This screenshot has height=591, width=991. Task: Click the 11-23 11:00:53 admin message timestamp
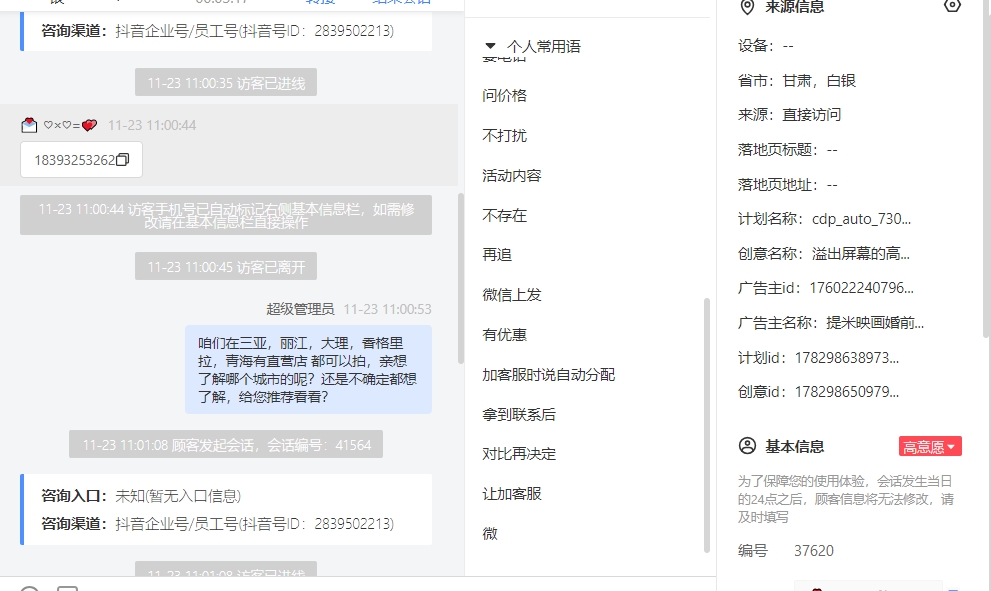(x=387, y=309)
